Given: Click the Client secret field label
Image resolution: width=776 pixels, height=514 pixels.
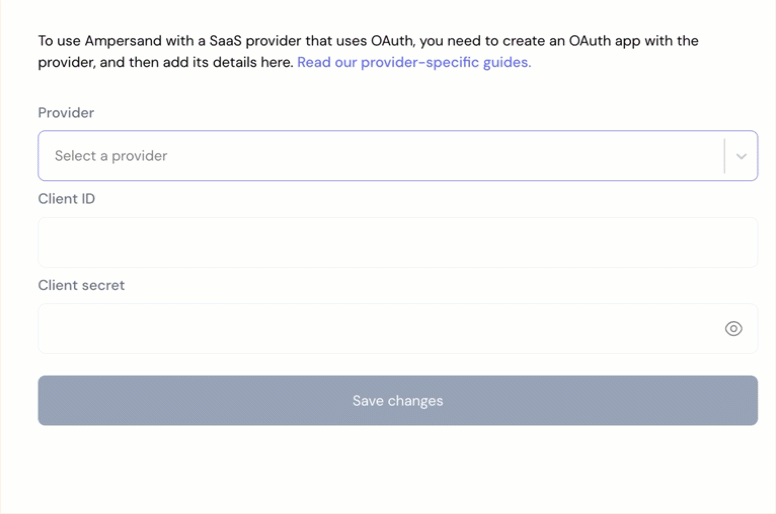Looking at the screenshot, I should coord(81,285).
